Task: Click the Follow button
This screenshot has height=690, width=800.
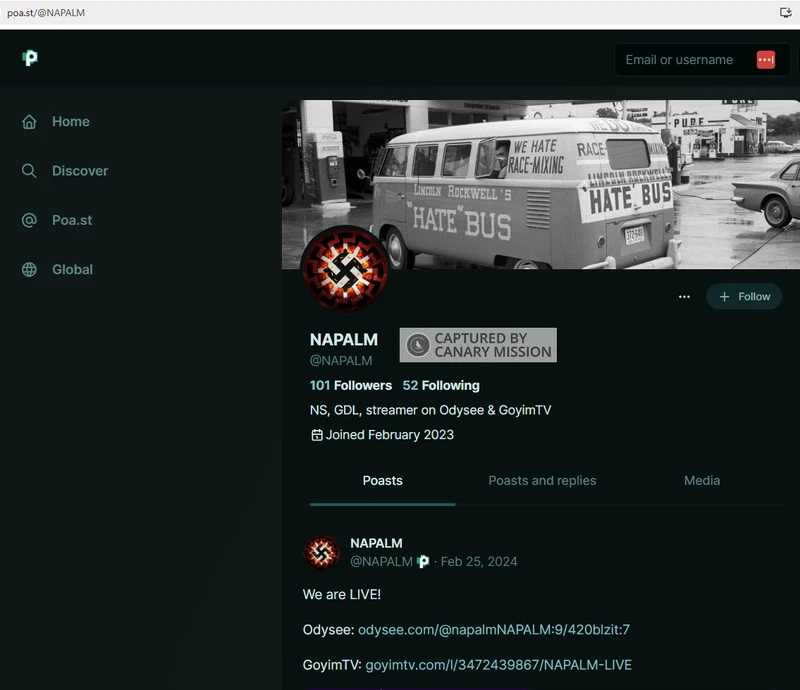Action: 744,297
